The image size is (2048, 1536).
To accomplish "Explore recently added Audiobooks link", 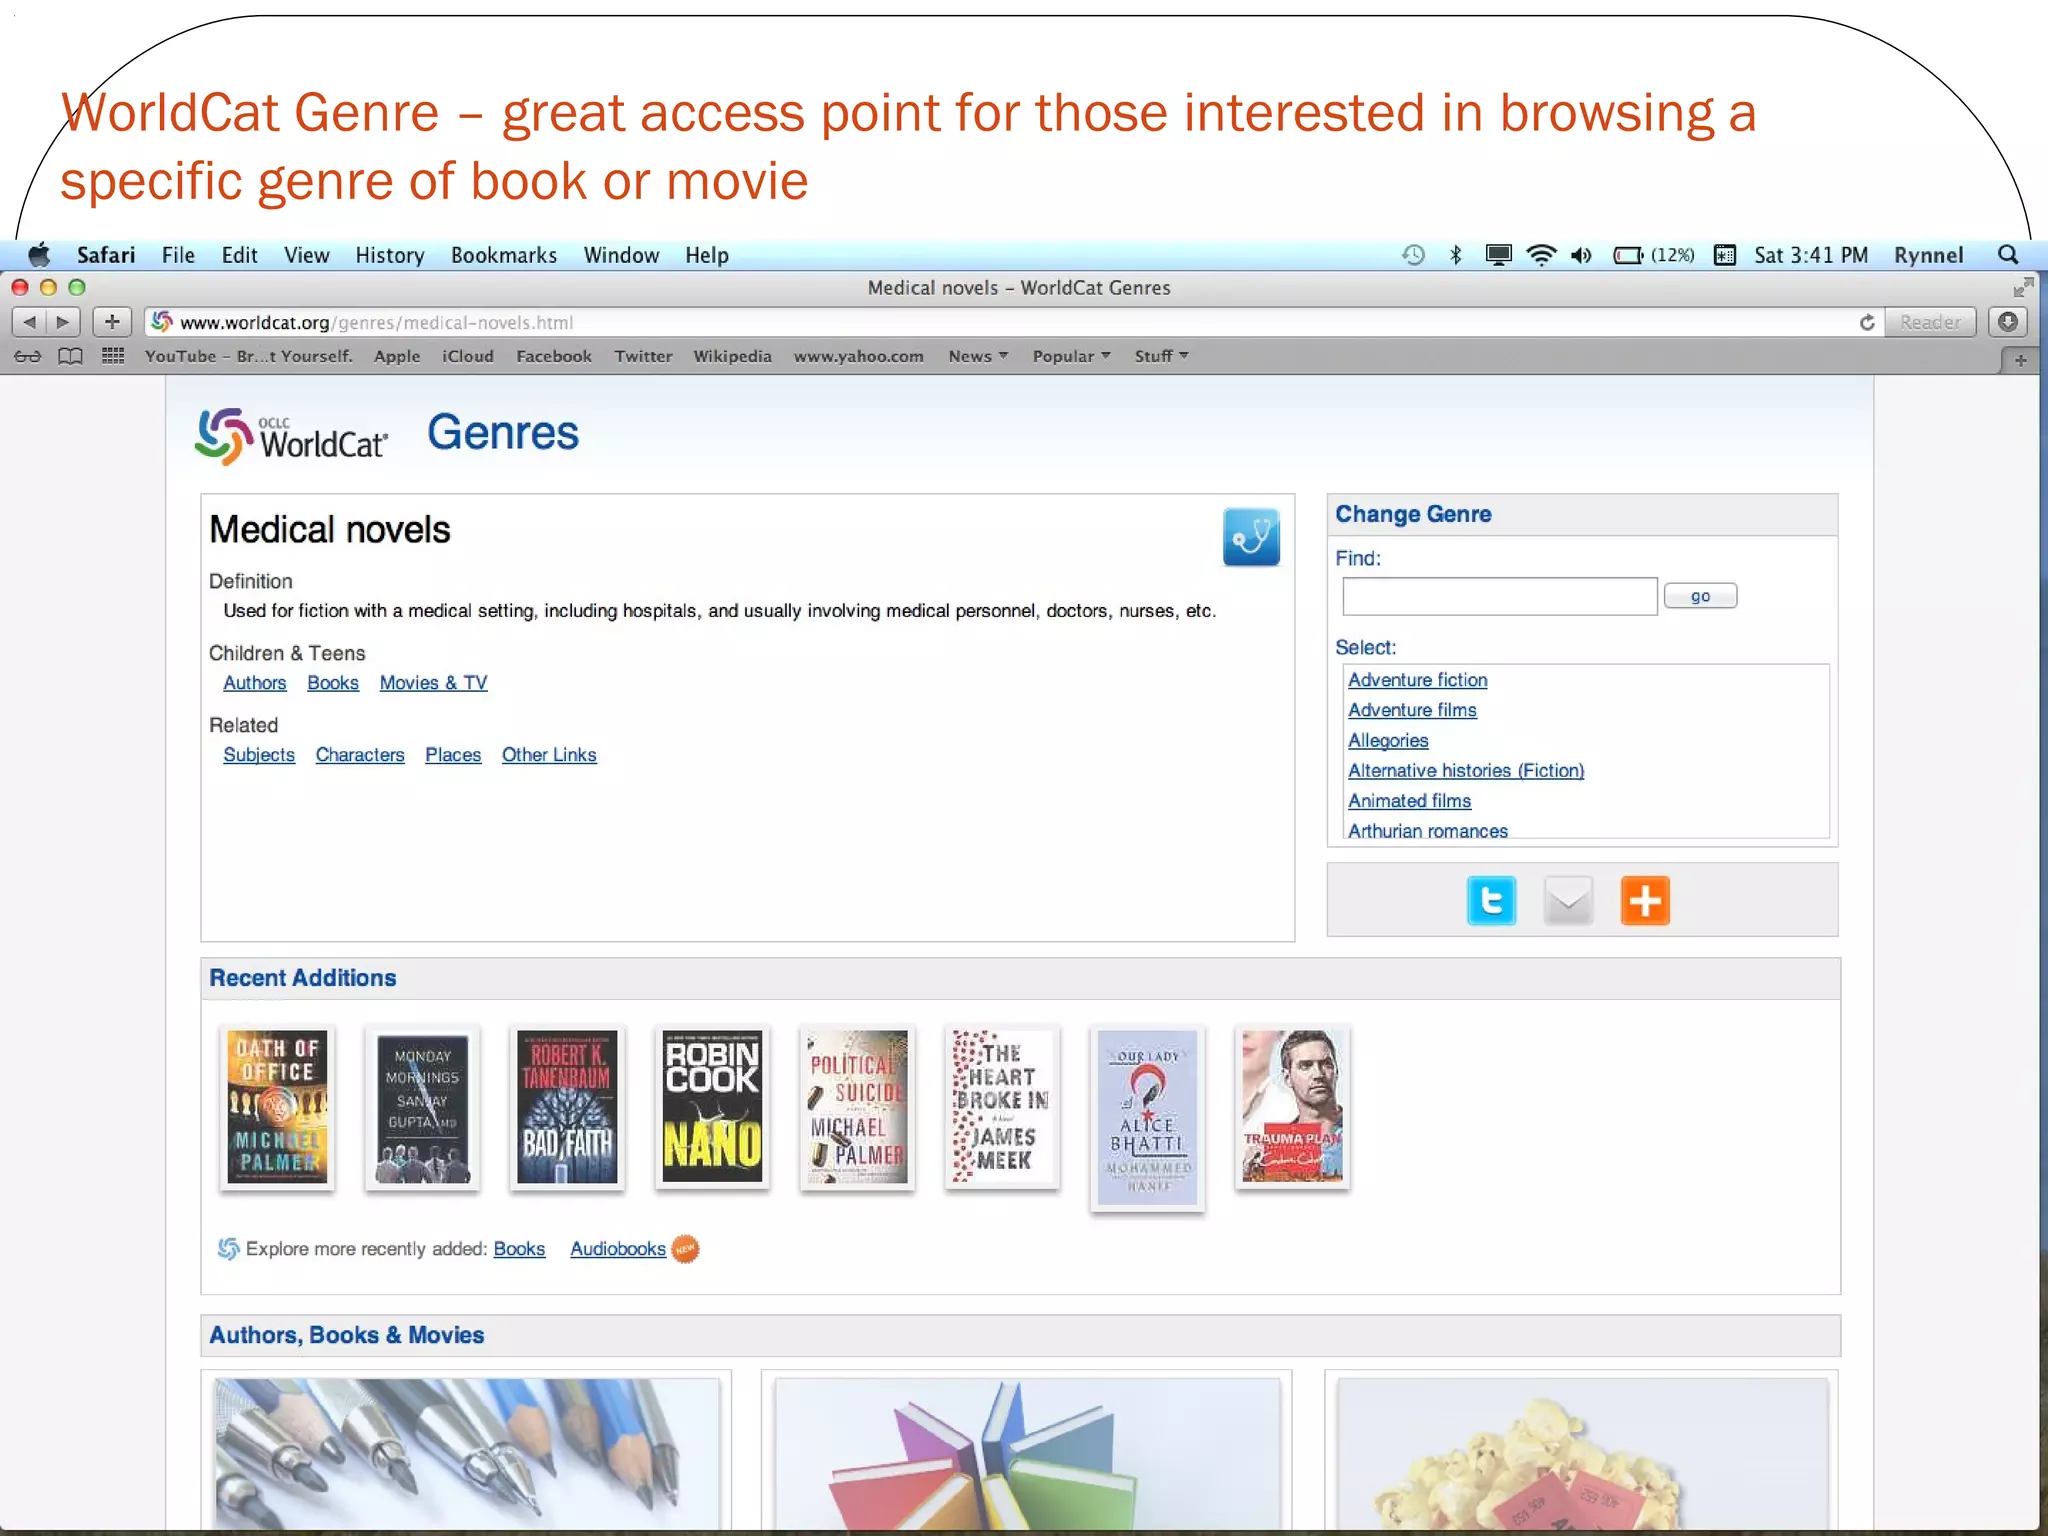I will point(618,1249).
